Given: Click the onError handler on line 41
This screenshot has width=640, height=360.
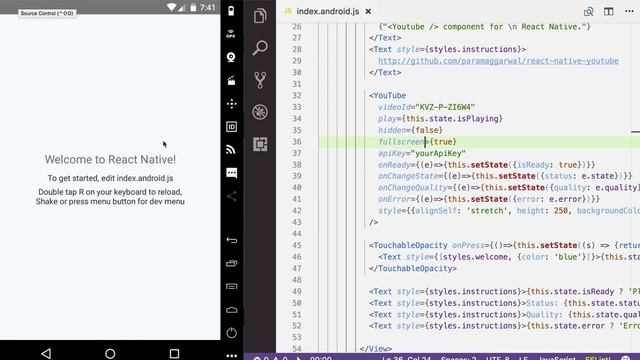Looking at the screenshot, I should (x=489, y=199).
